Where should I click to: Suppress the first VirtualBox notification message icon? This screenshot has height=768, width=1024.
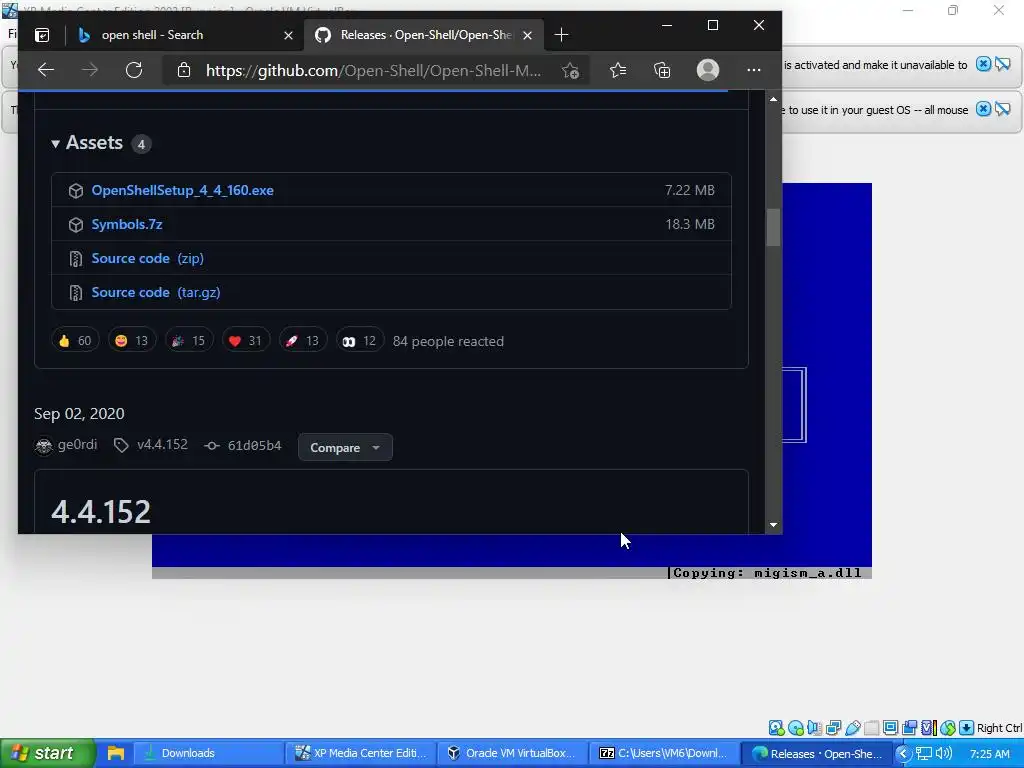[1002, 64]
